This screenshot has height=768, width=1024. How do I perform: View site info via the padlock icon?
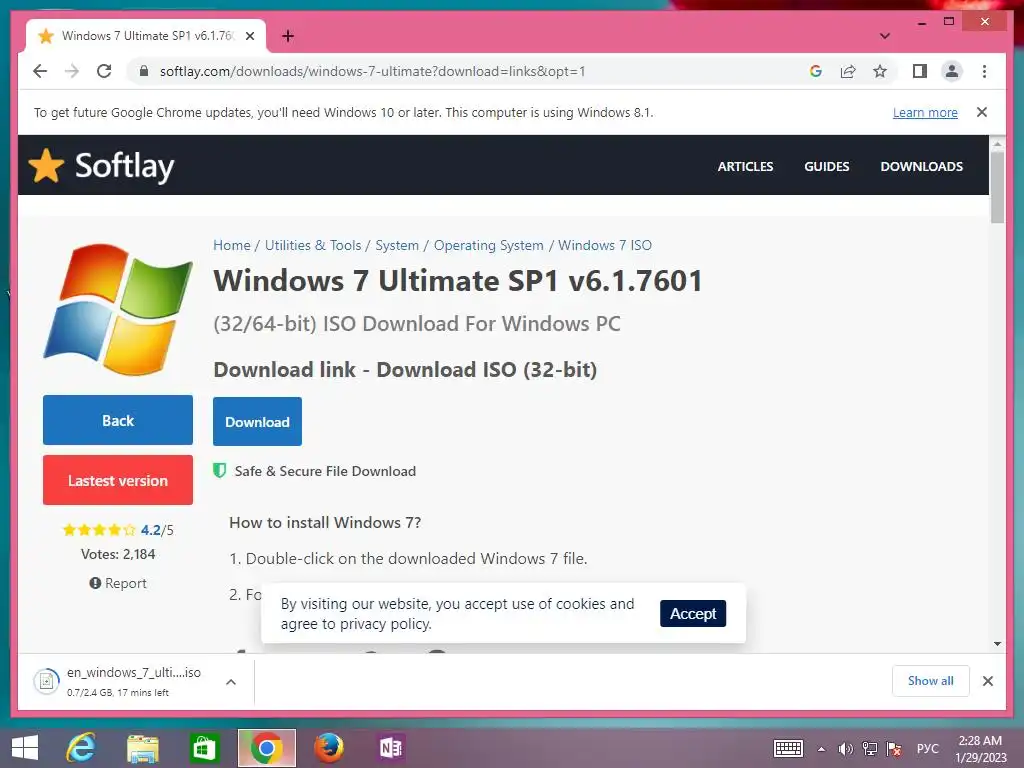point(144,71)
